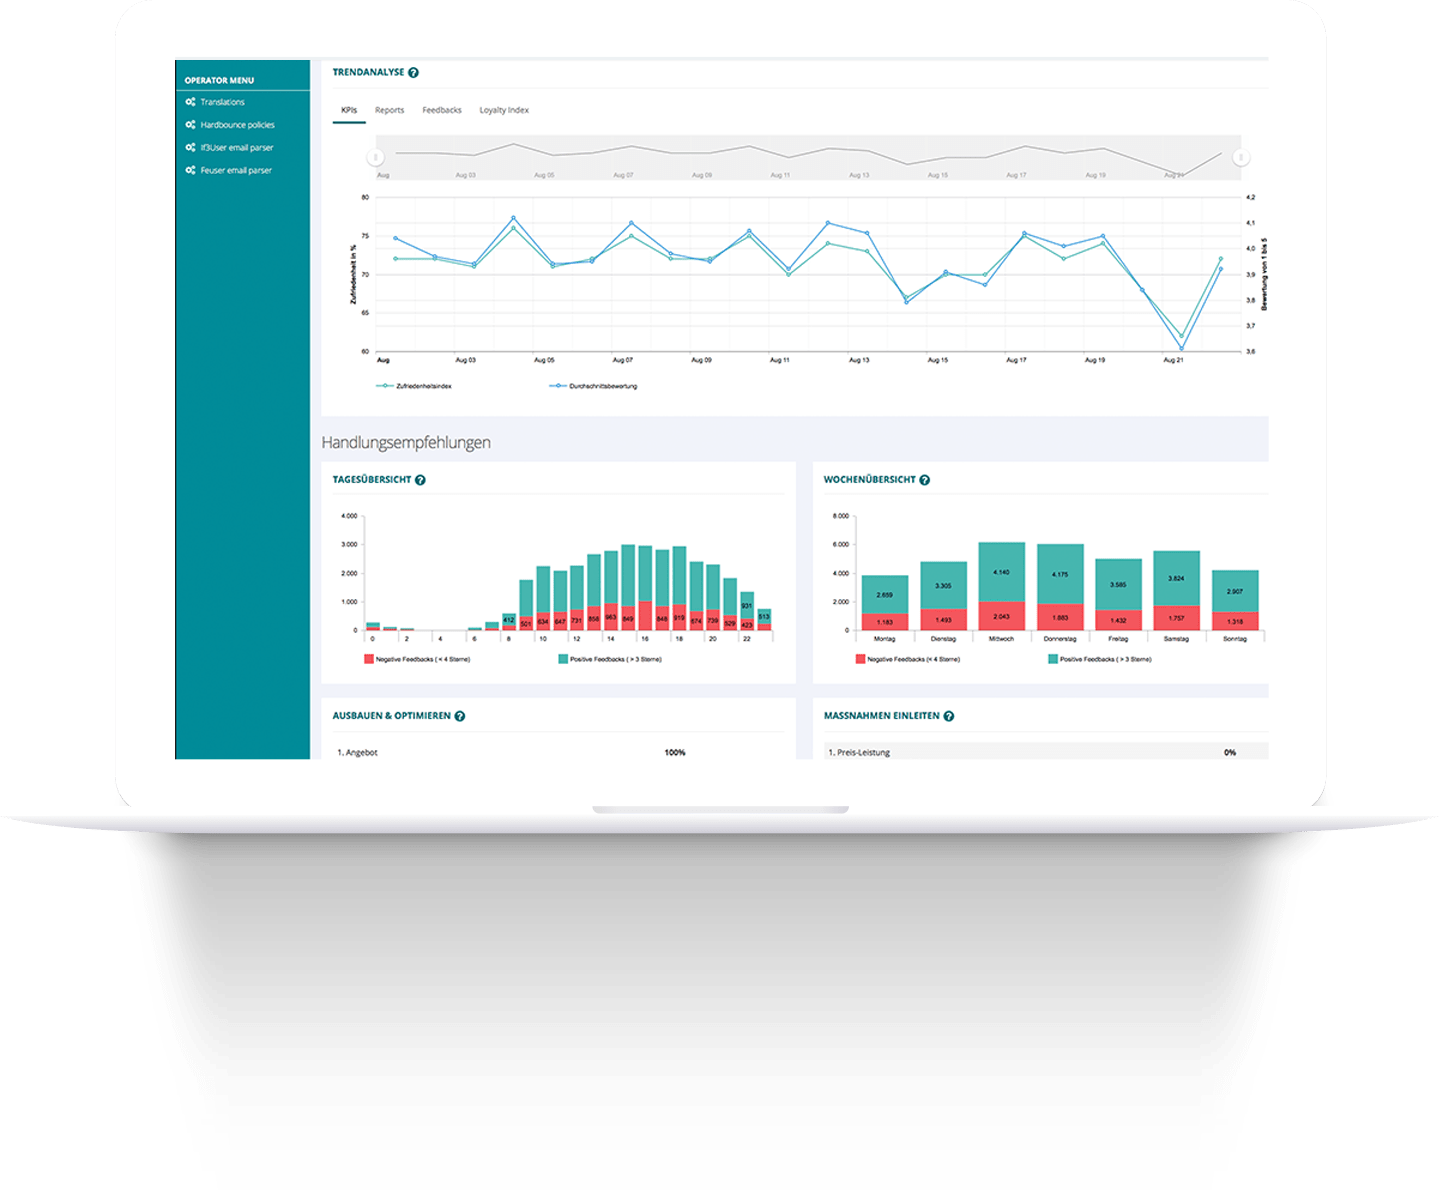Screen dimensions: 1439x1190
Task: Click the Operator Menu sidebar heading
Action: 219,80
